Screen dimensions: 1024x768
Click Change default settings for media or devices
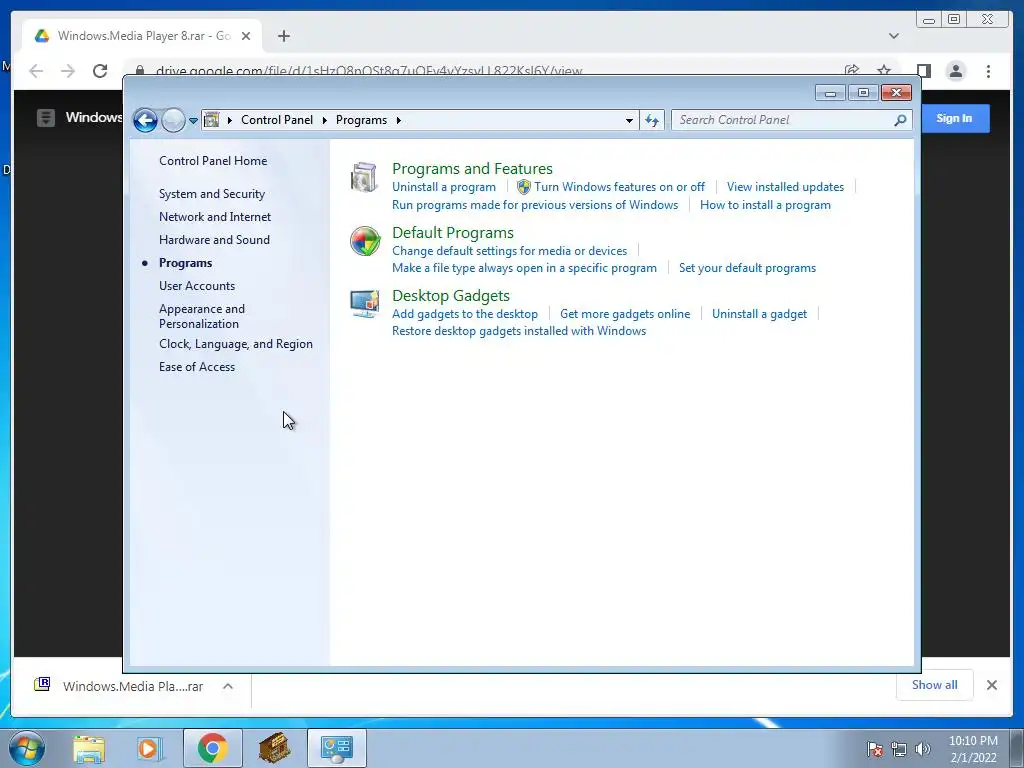509,251
